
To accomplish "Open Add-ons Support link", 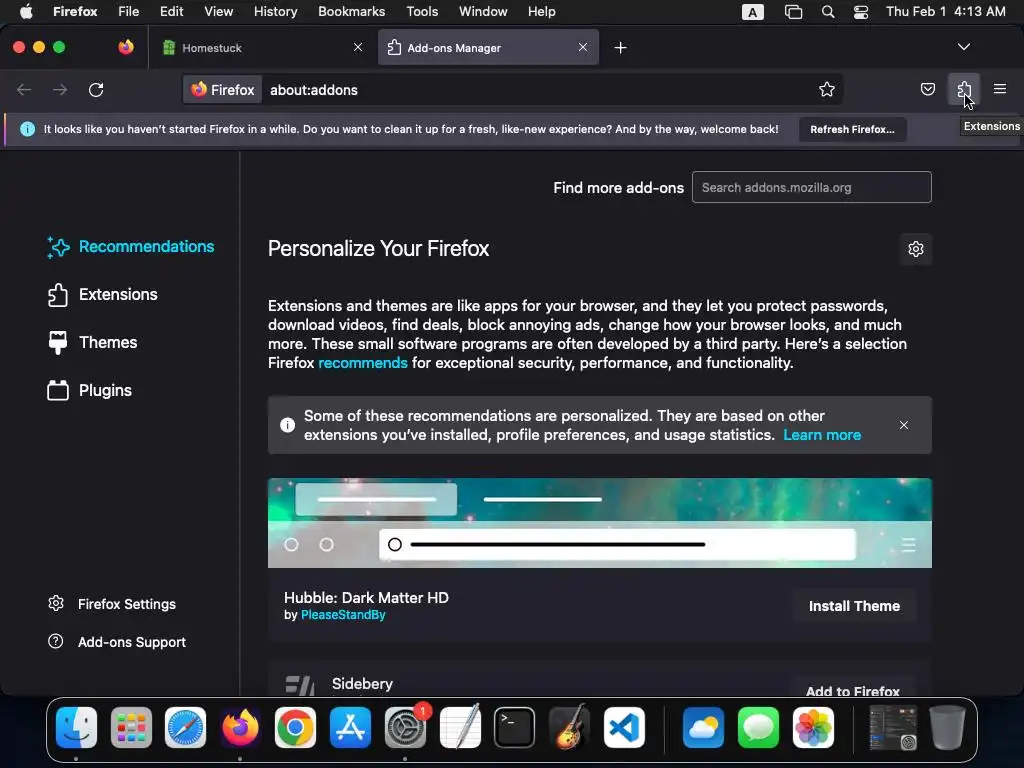I will click(x=118, y=642).
